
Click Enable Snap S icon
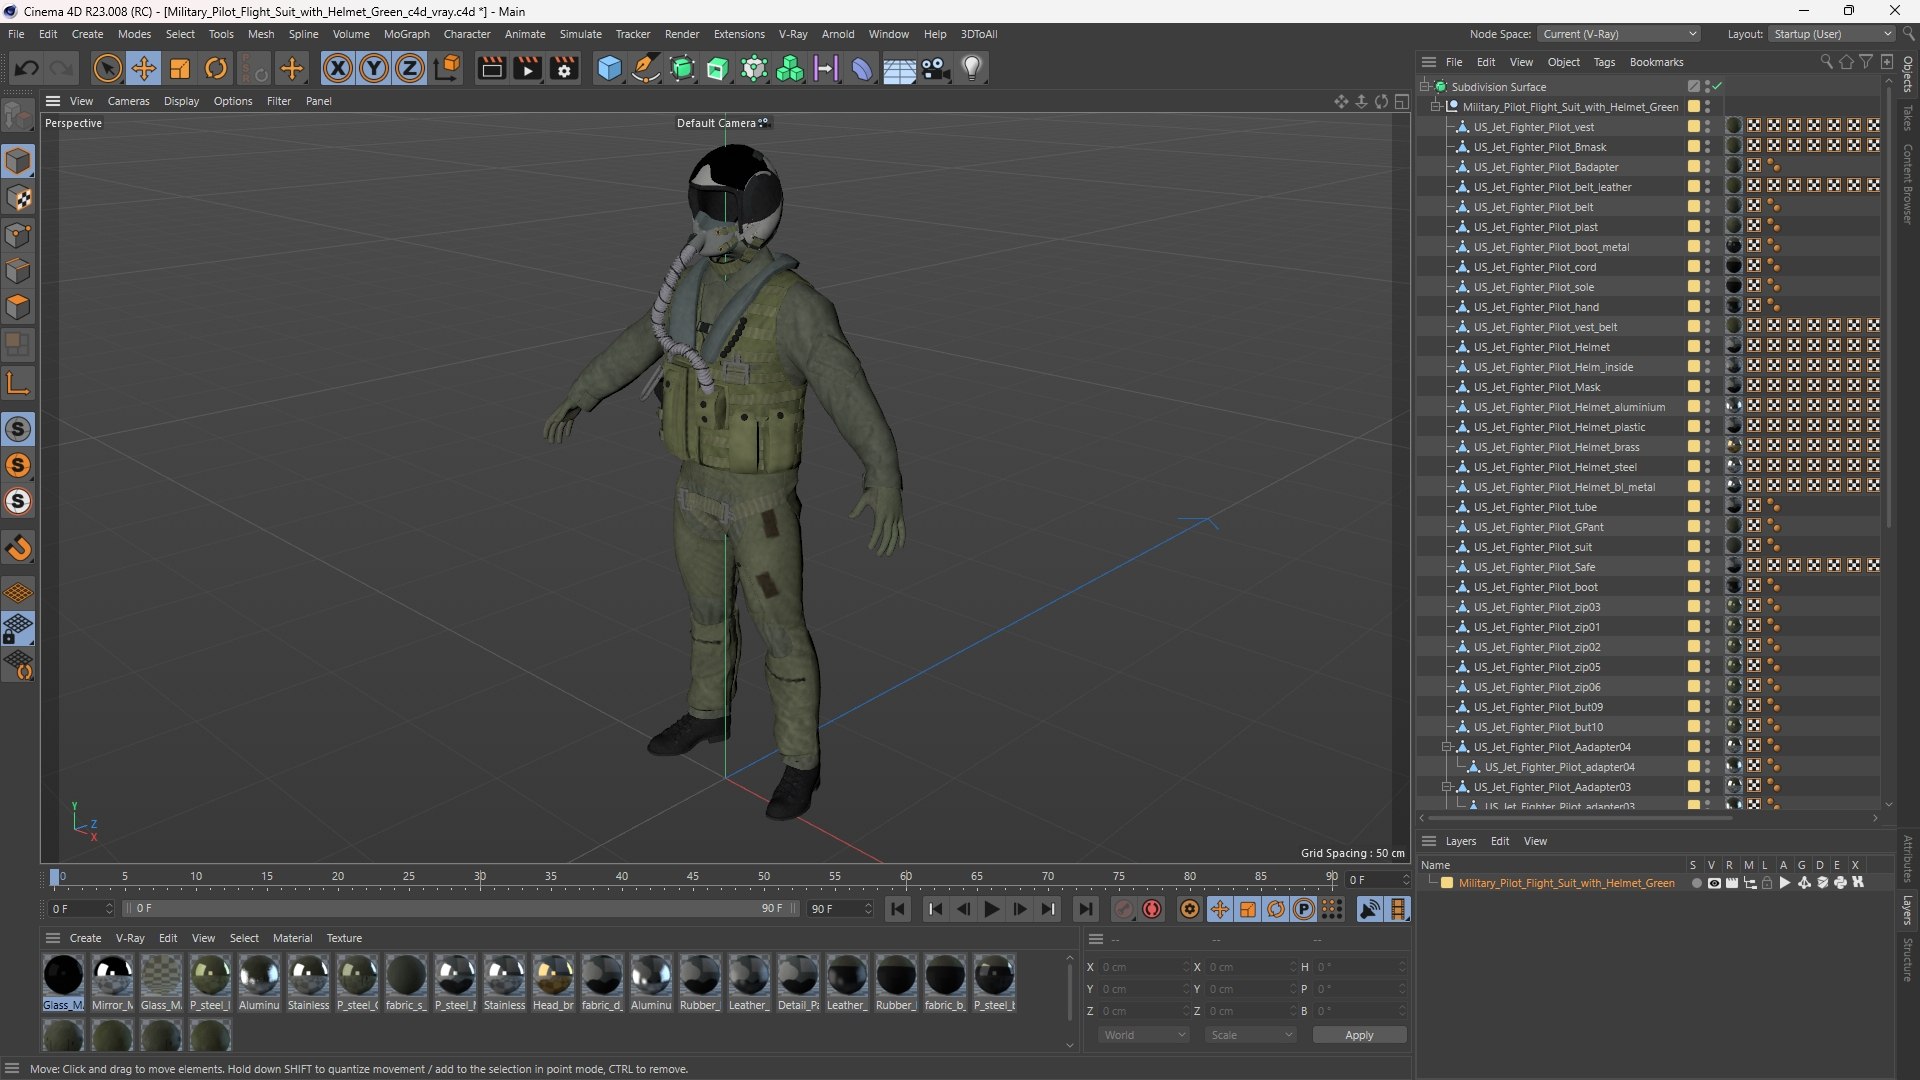18,429
